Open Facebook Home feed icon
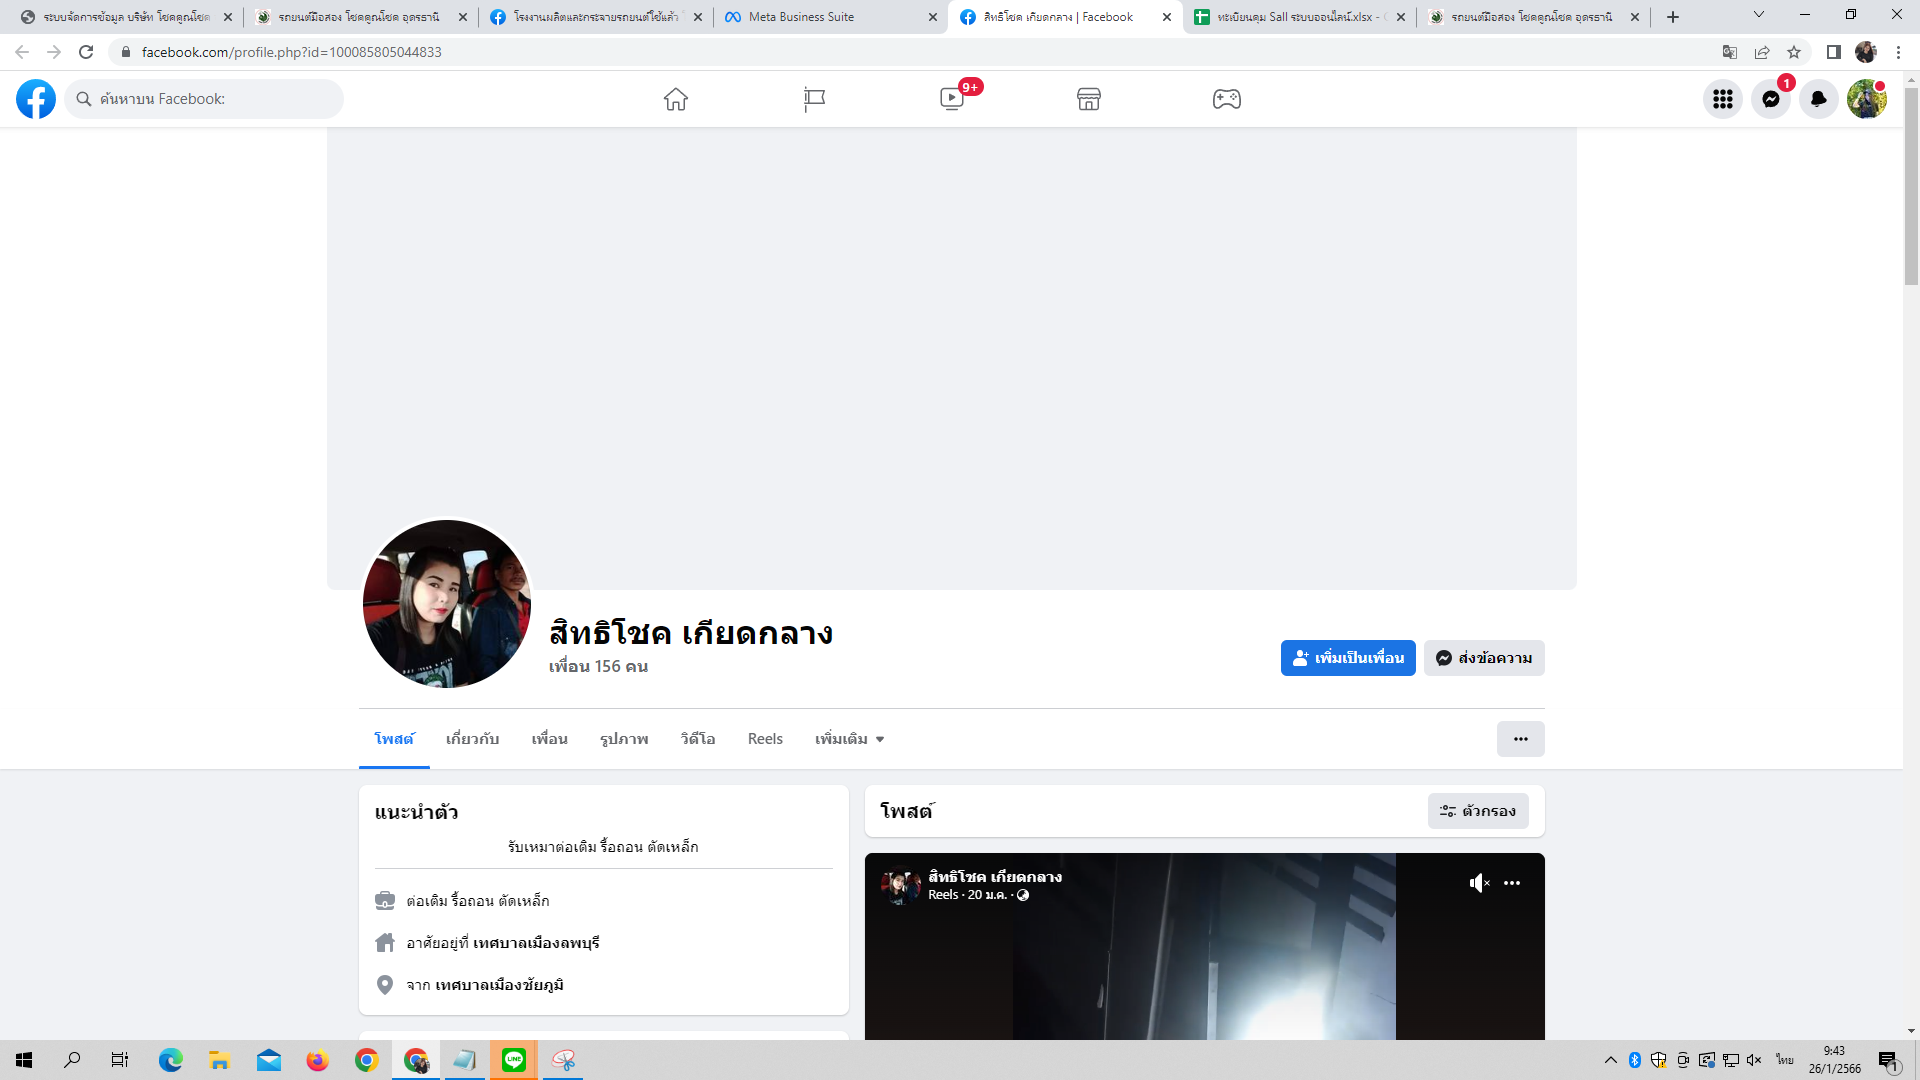The width and height of the screenshot is (1920, 1080). (676, 99)
